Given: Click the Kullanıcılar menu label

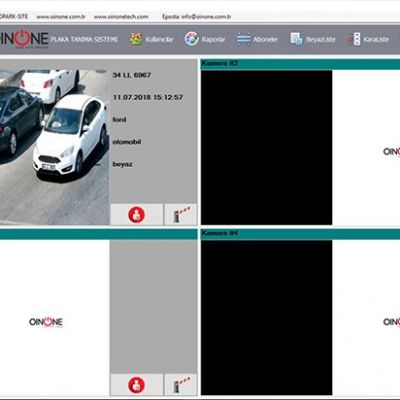Looking at the screenshot, I should 159,40.
